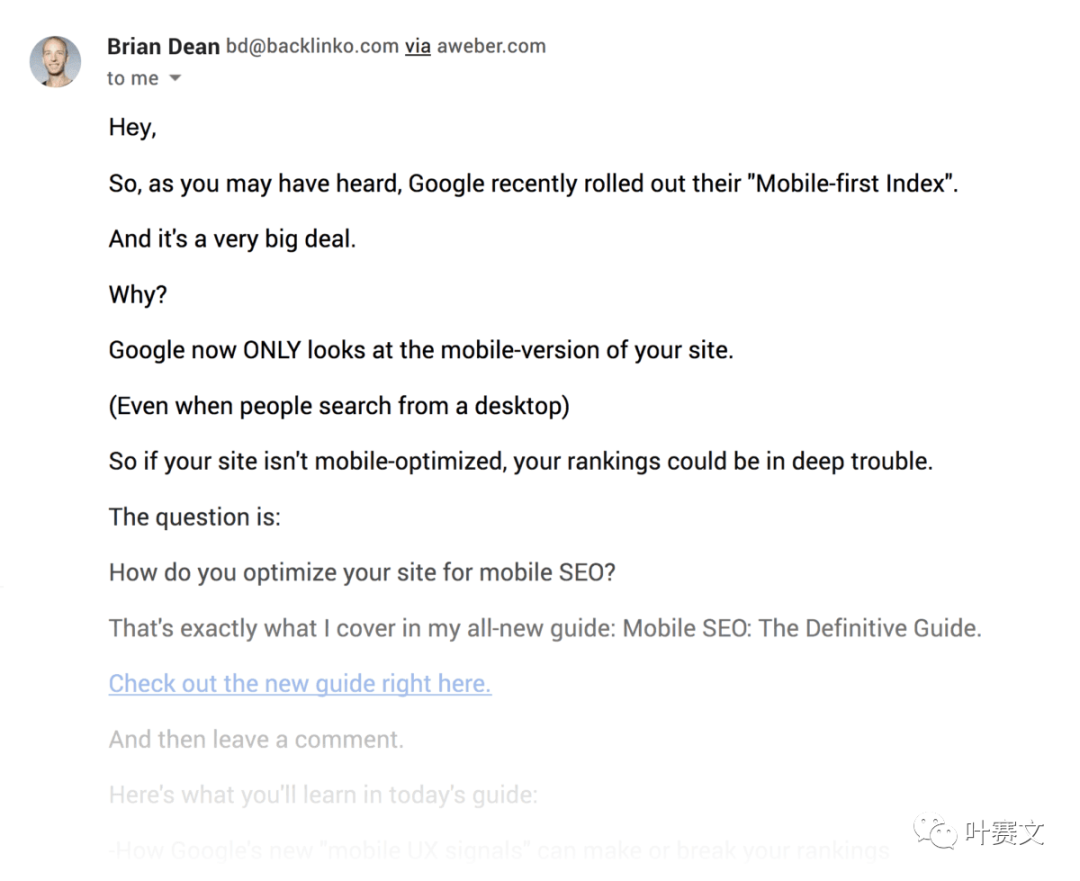Open the underlined 'via' link

point(417,46)
